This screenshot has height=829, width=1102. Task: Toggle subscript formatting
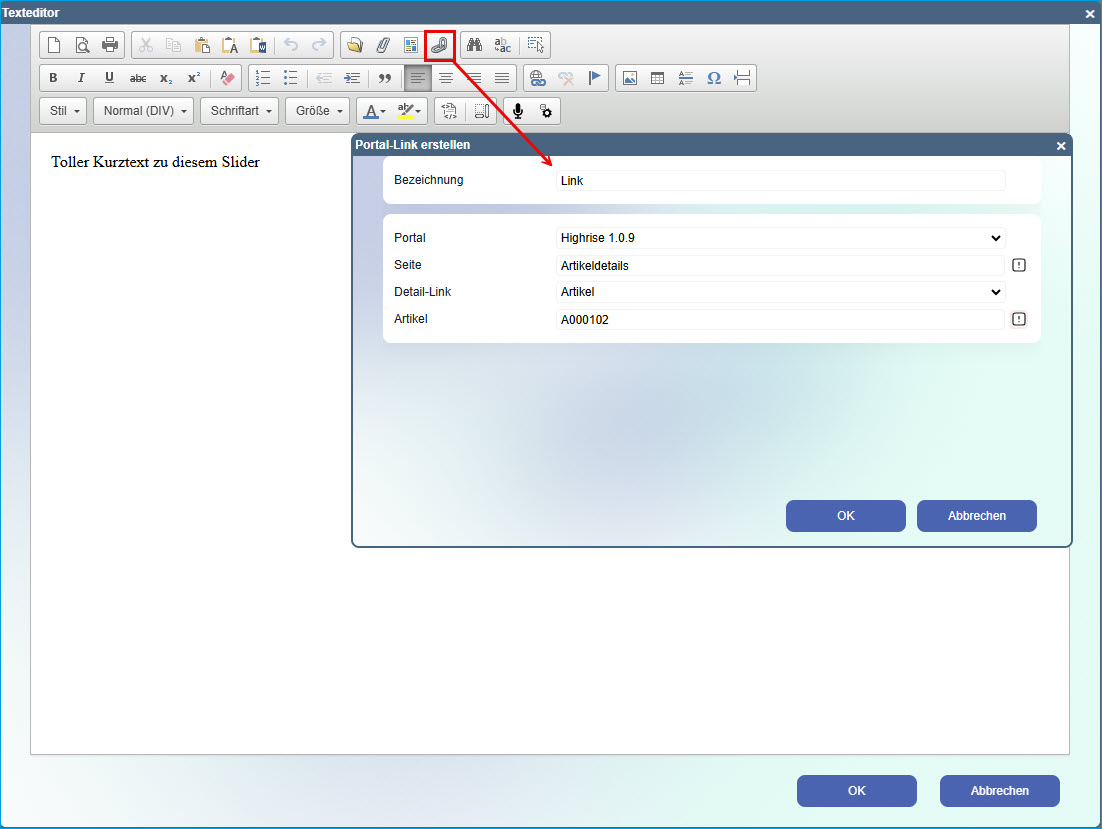pyautogui.click(x=166, y=78)
